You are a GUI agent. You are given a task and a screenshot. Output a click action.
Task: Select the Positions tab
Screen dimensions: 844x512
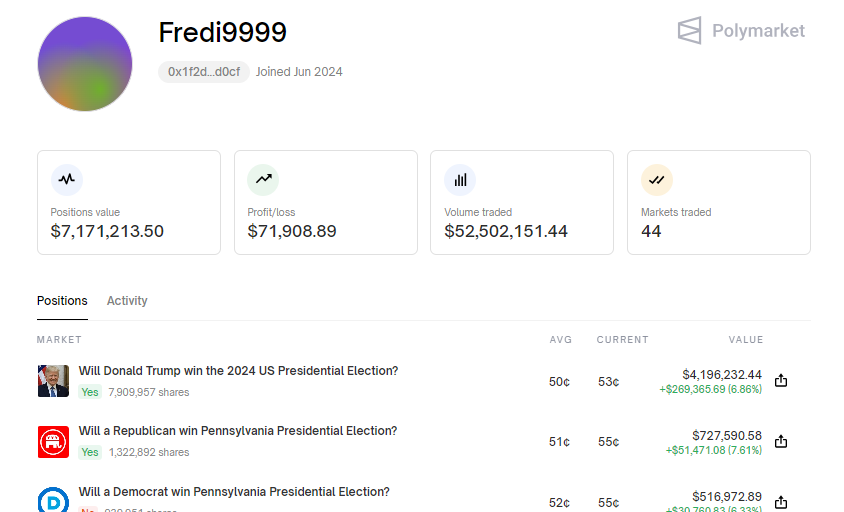(62, 301)
